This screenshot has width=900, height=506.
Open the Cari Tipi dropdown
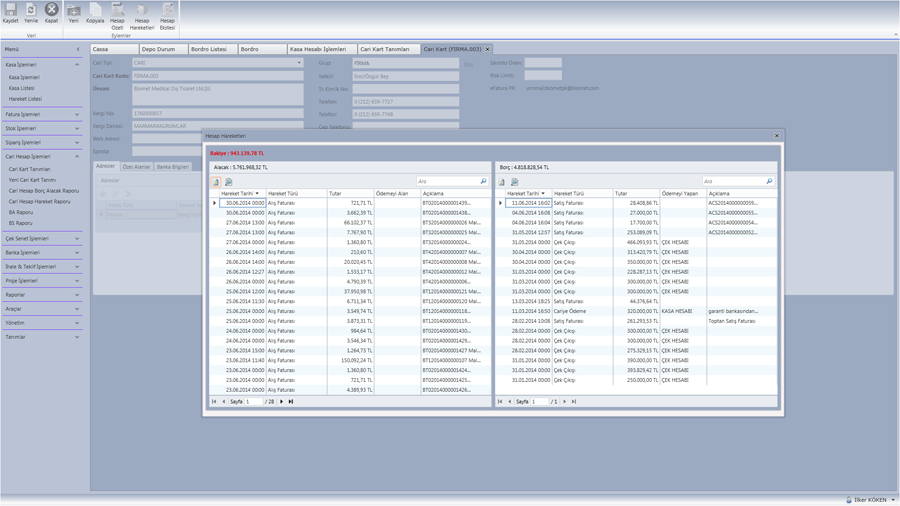coord(298,63)
